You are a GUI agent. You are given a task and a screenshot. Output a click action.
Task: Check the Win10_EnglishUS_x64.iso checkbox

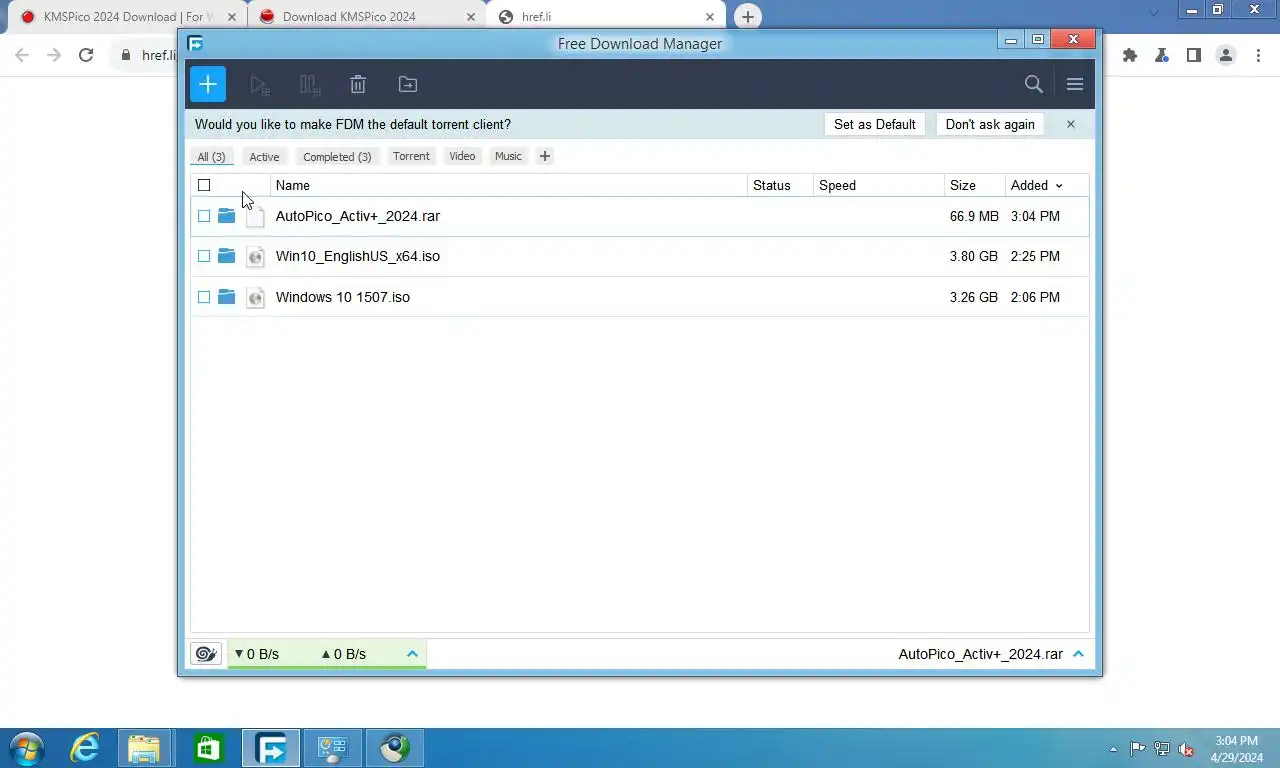[204, 256]
